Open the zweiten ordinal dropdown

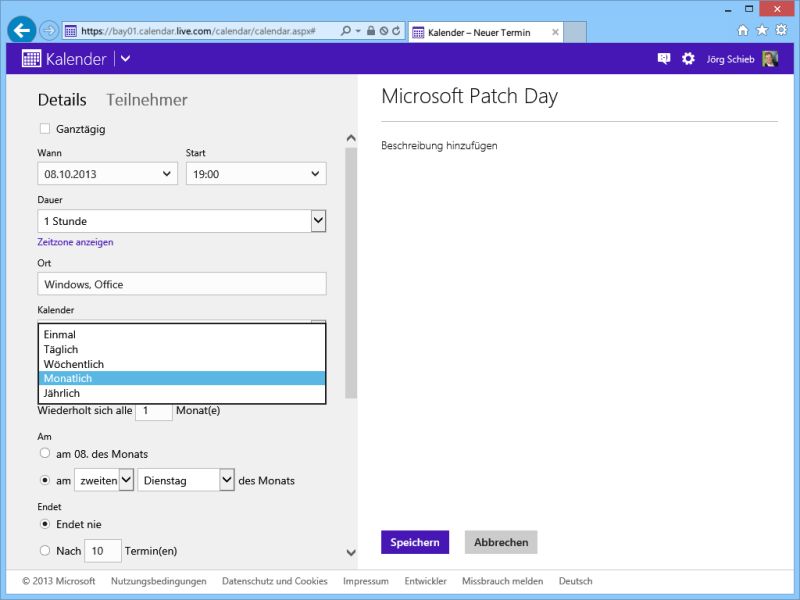104,480
